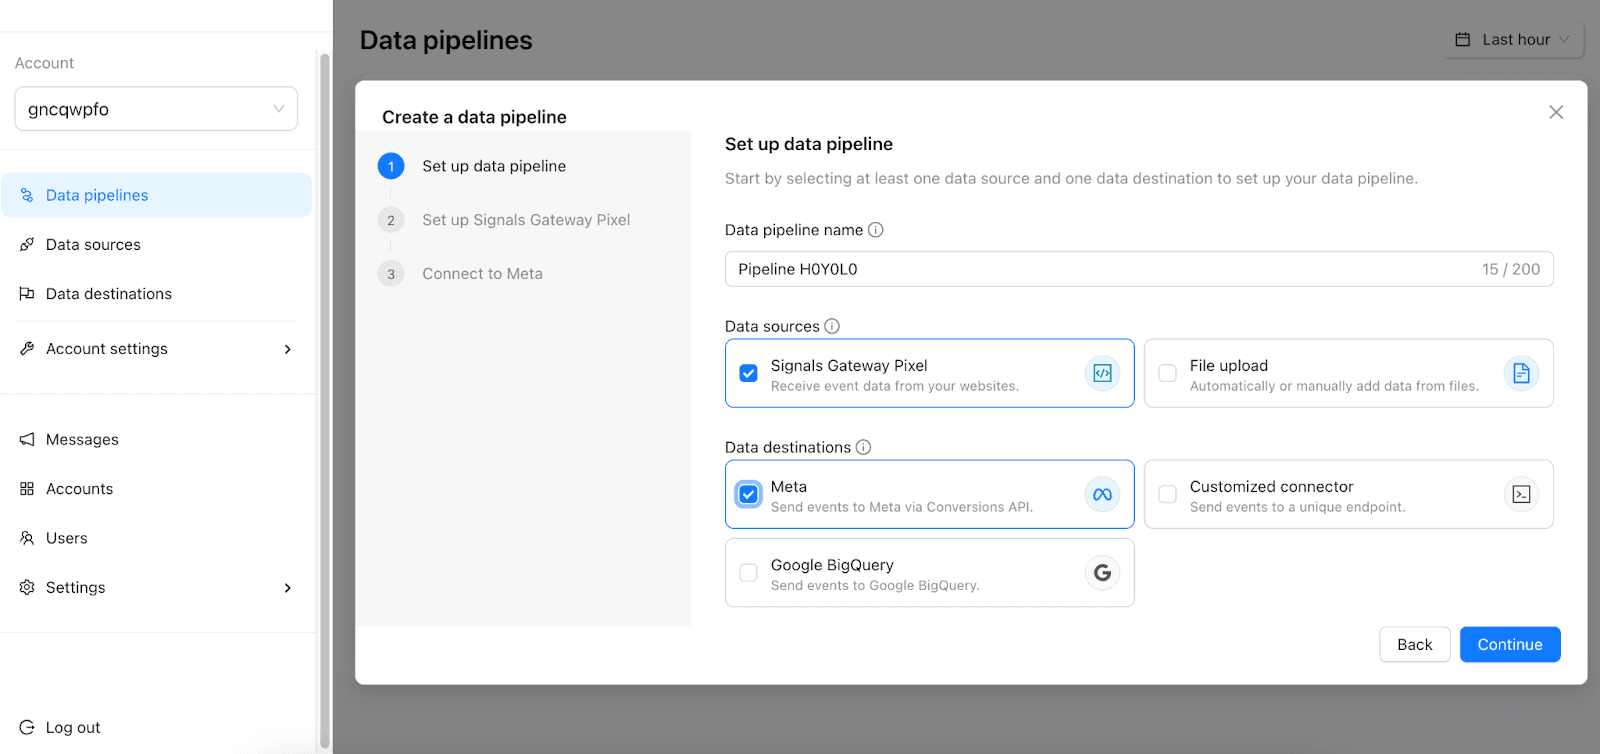1600x754 pixels.
Task: Click 'Send events to Meta via Conversions API.'
Action: [x=902, y=507]
